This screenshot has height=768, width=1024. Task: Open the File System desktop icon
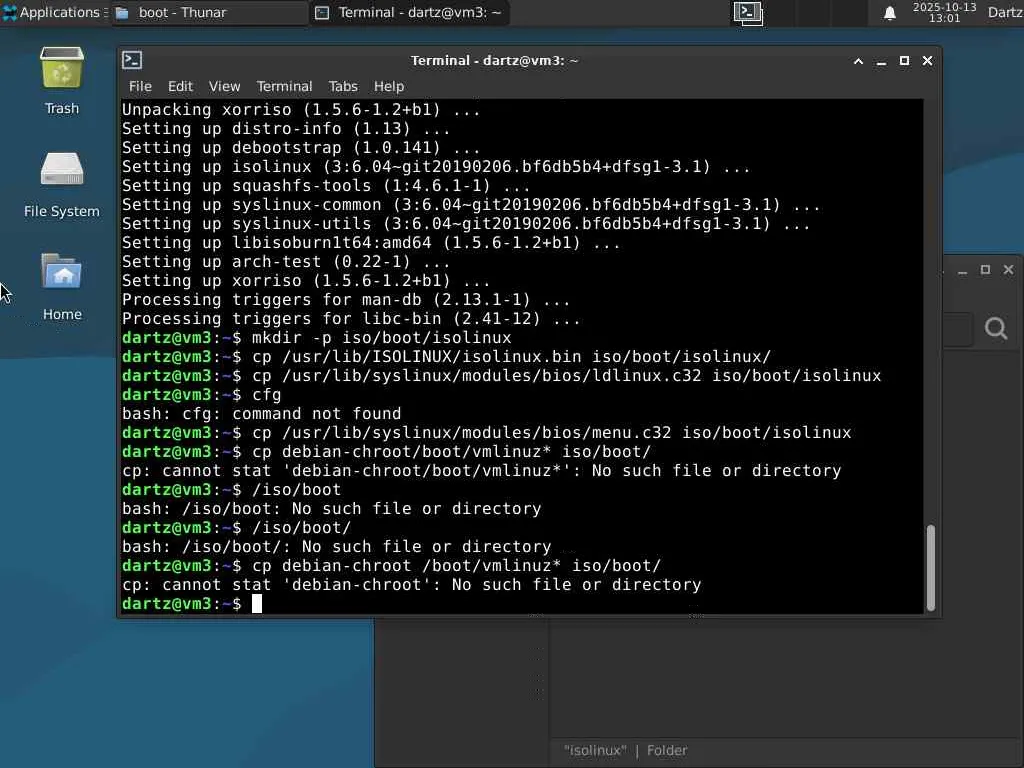[61, 185]
